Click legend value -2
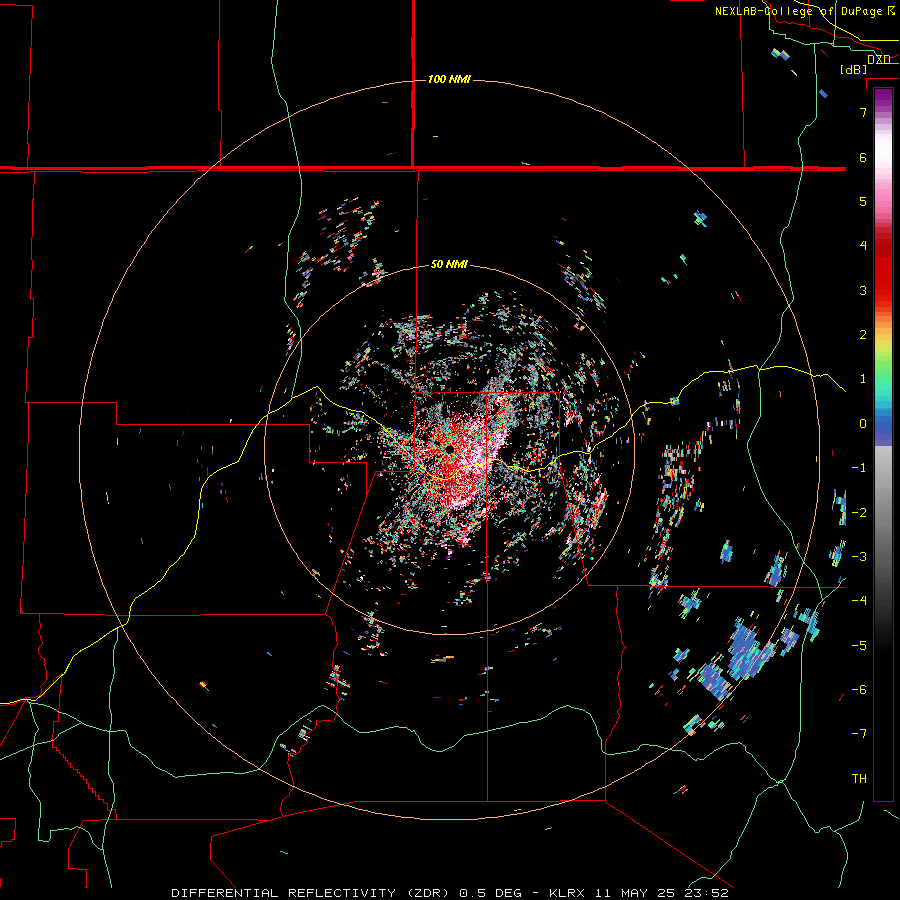Viewport: 900px width, 900px height. 859,513
